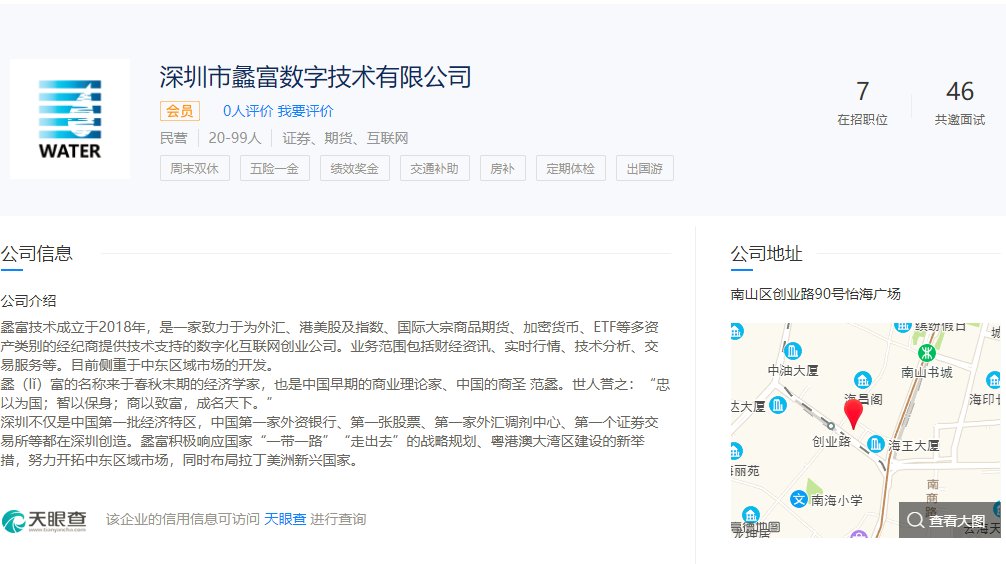Select the 五险一金 benefit tag
This screenshot has height=564, width=1006.
pyautogui.click(x=275, y=169)
